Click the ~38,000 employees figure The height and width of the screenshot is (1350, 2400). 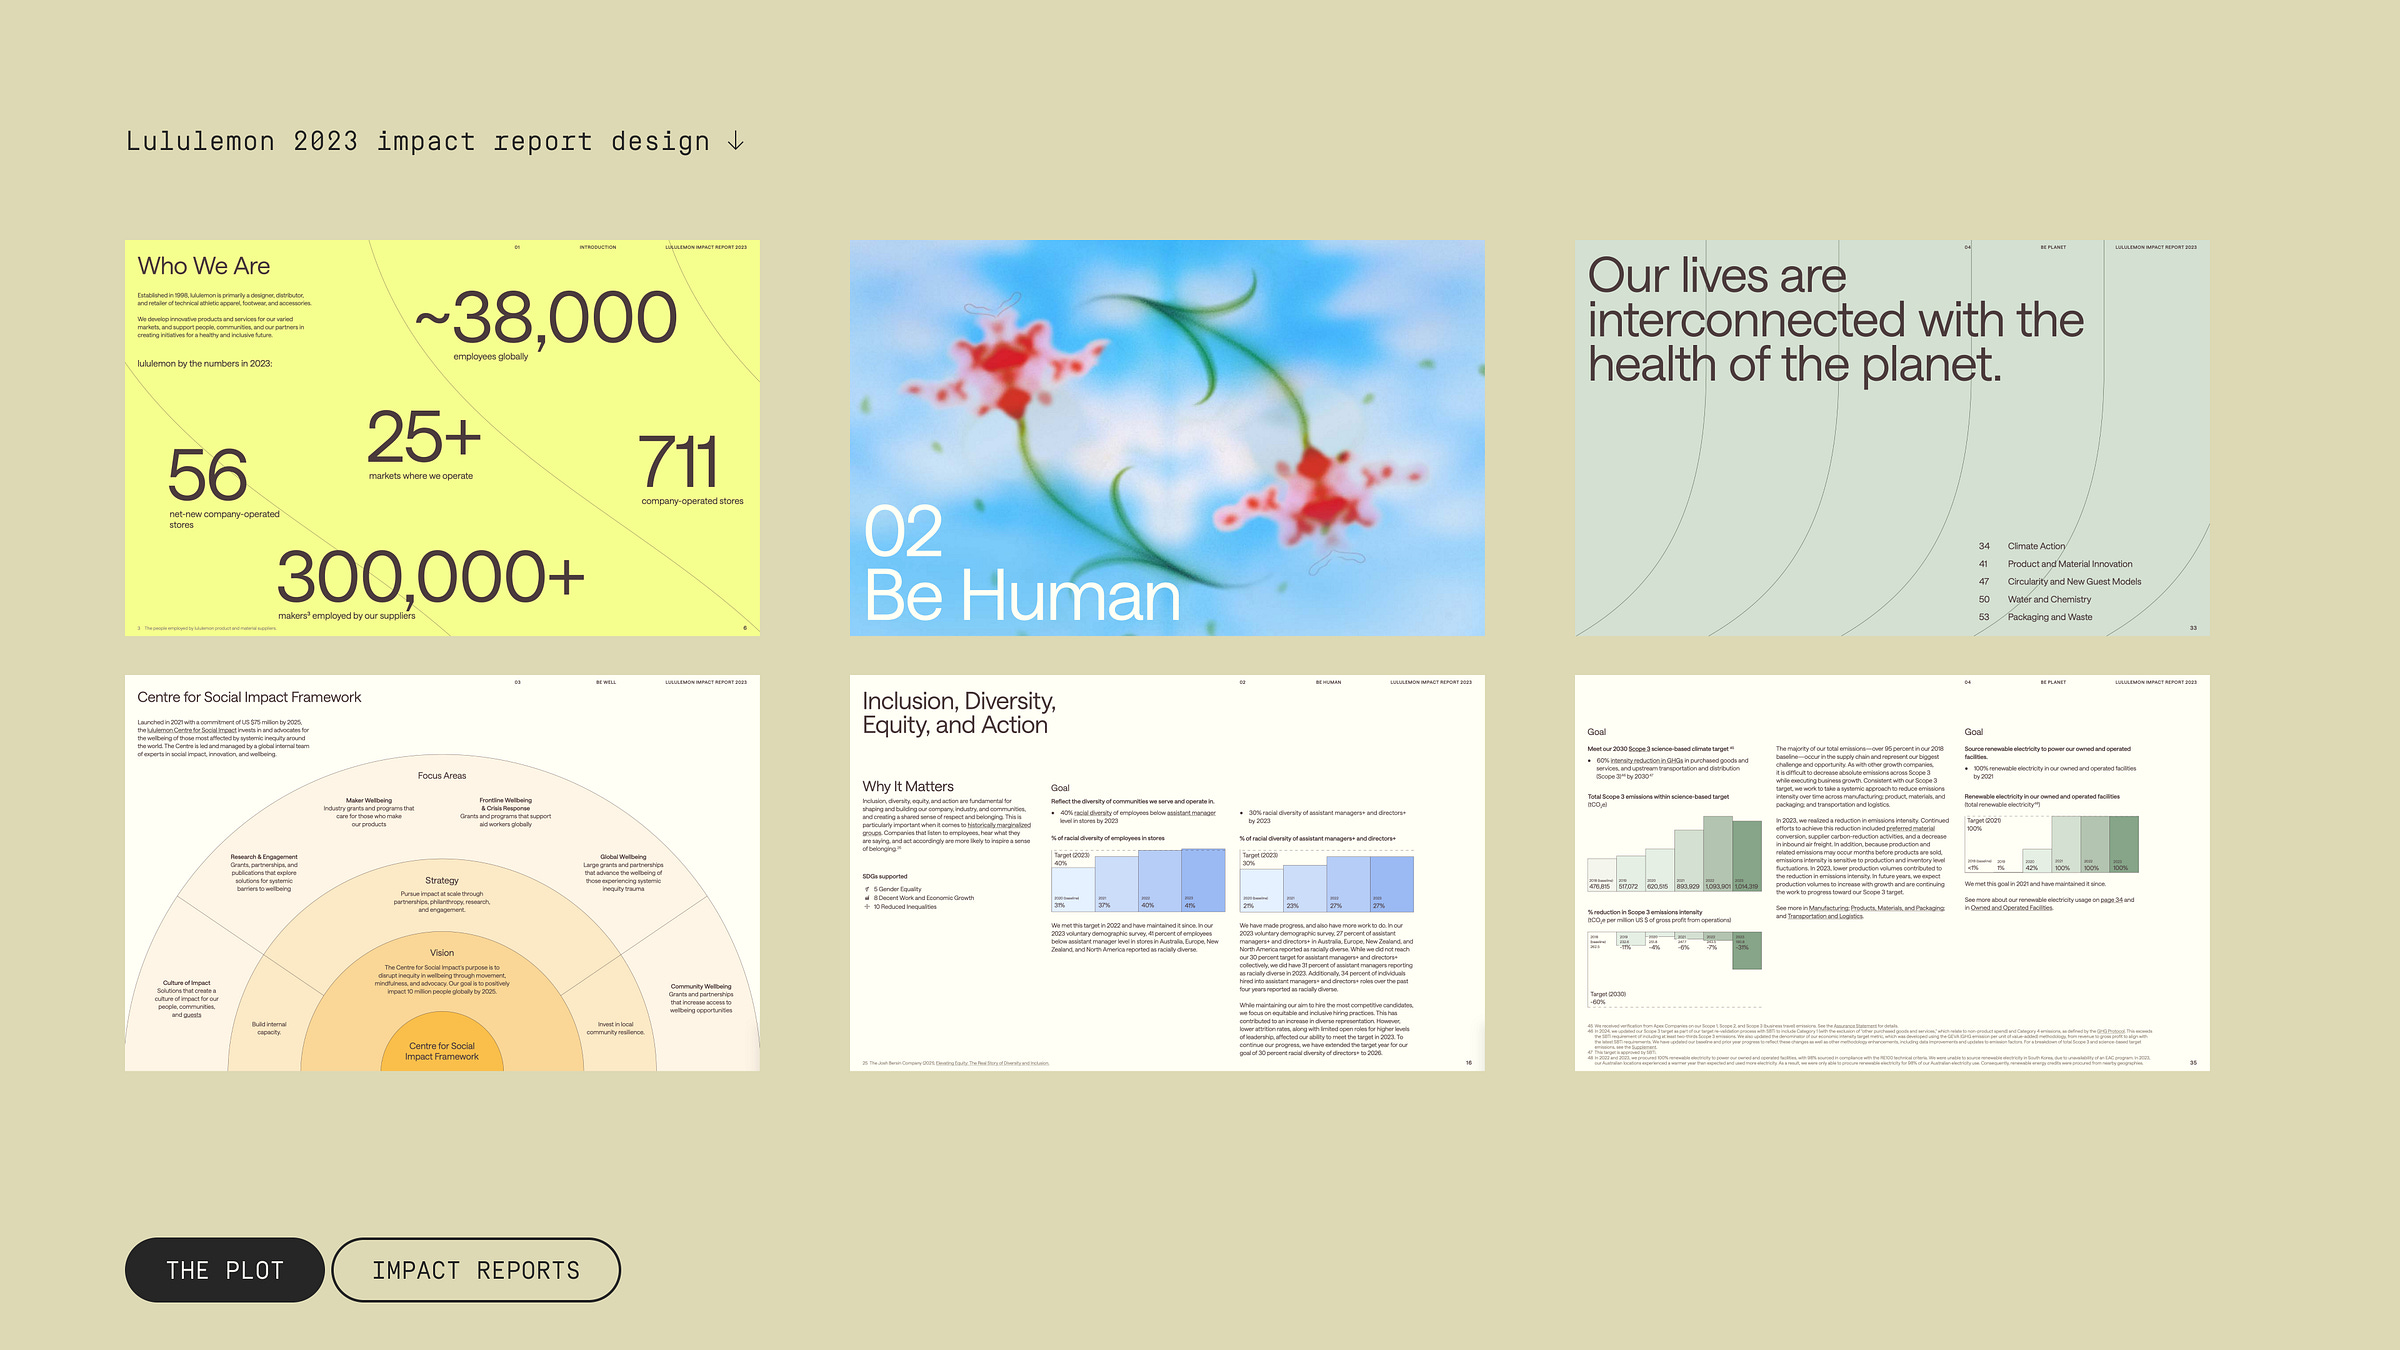[546, 318]
